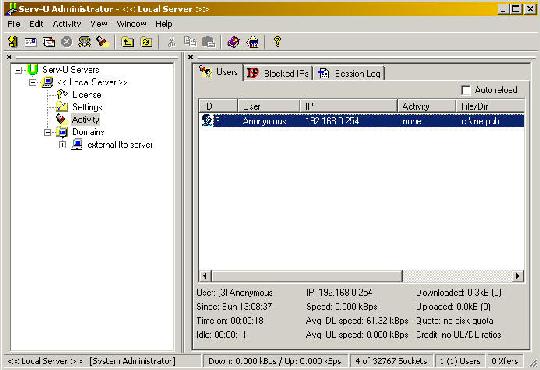Screen dimensions: 540x370
Task: Open the Edit menu
Action: coord(36,24)
